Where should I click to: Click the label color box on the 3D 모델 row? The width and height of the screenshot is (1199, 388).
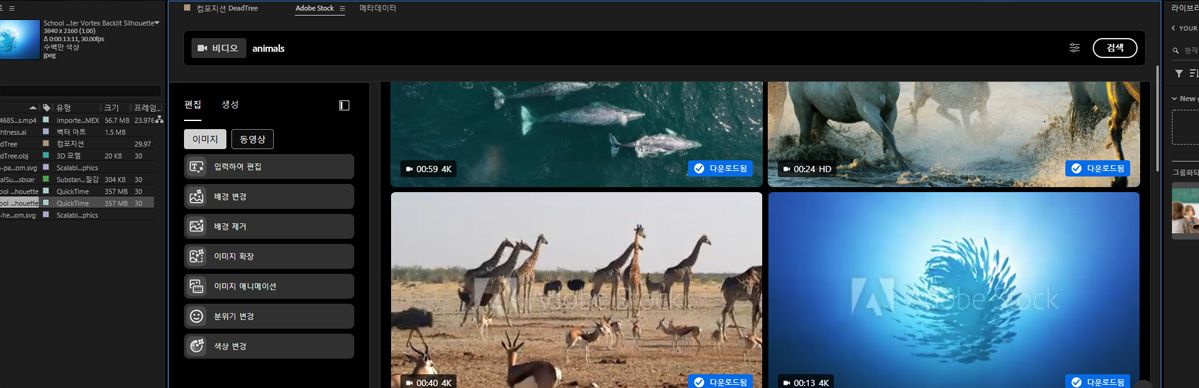coord(46,155)
